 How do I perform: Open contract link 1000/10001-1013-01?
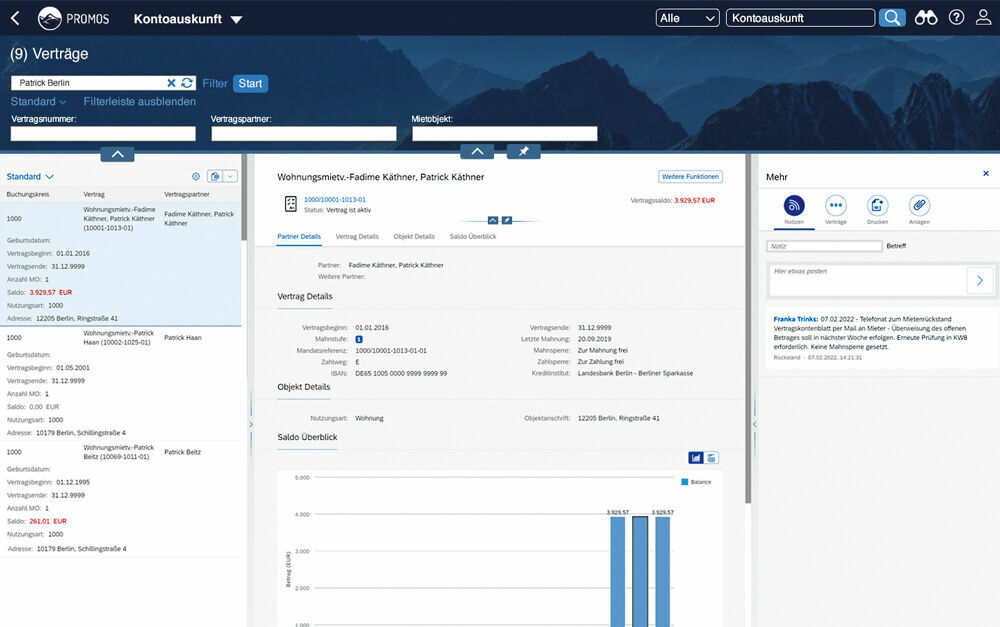click(335, 200)
